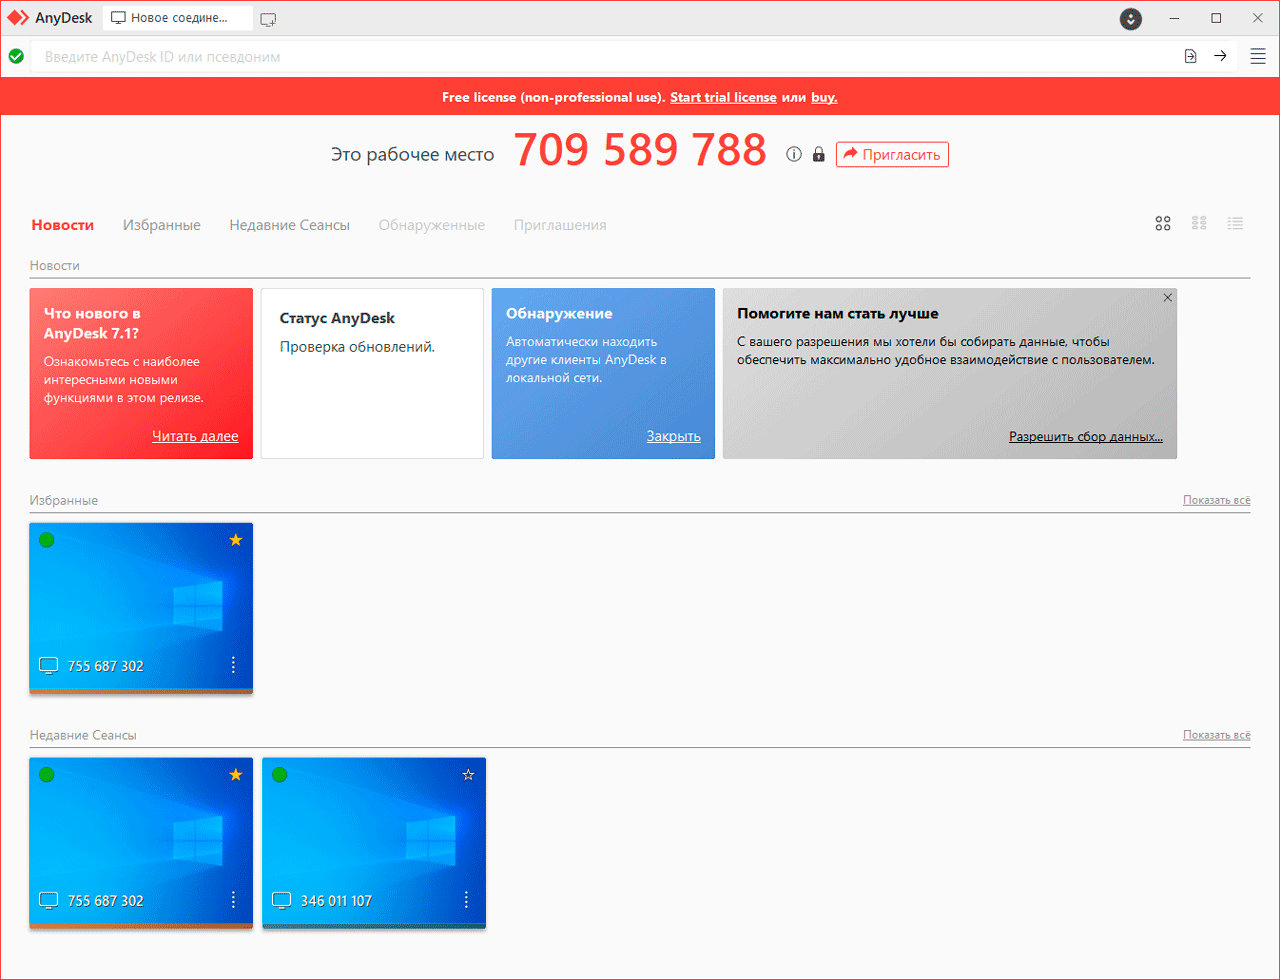This screenshot has width=1280, height=980.
Task: Click the "Помогите нам стать лучше" heading
Action: click(838, 313)
